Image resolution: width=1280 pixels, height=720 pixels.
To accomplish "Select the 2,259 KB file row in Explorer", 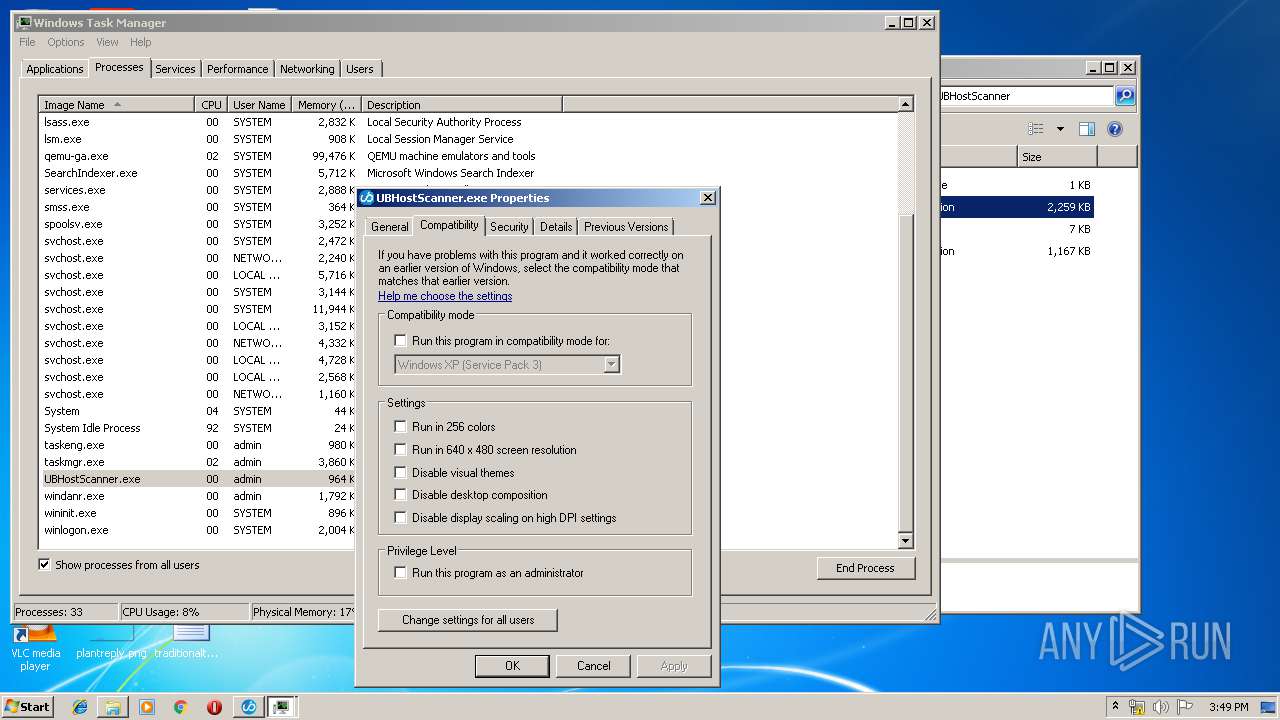I will coord(1016,207).
